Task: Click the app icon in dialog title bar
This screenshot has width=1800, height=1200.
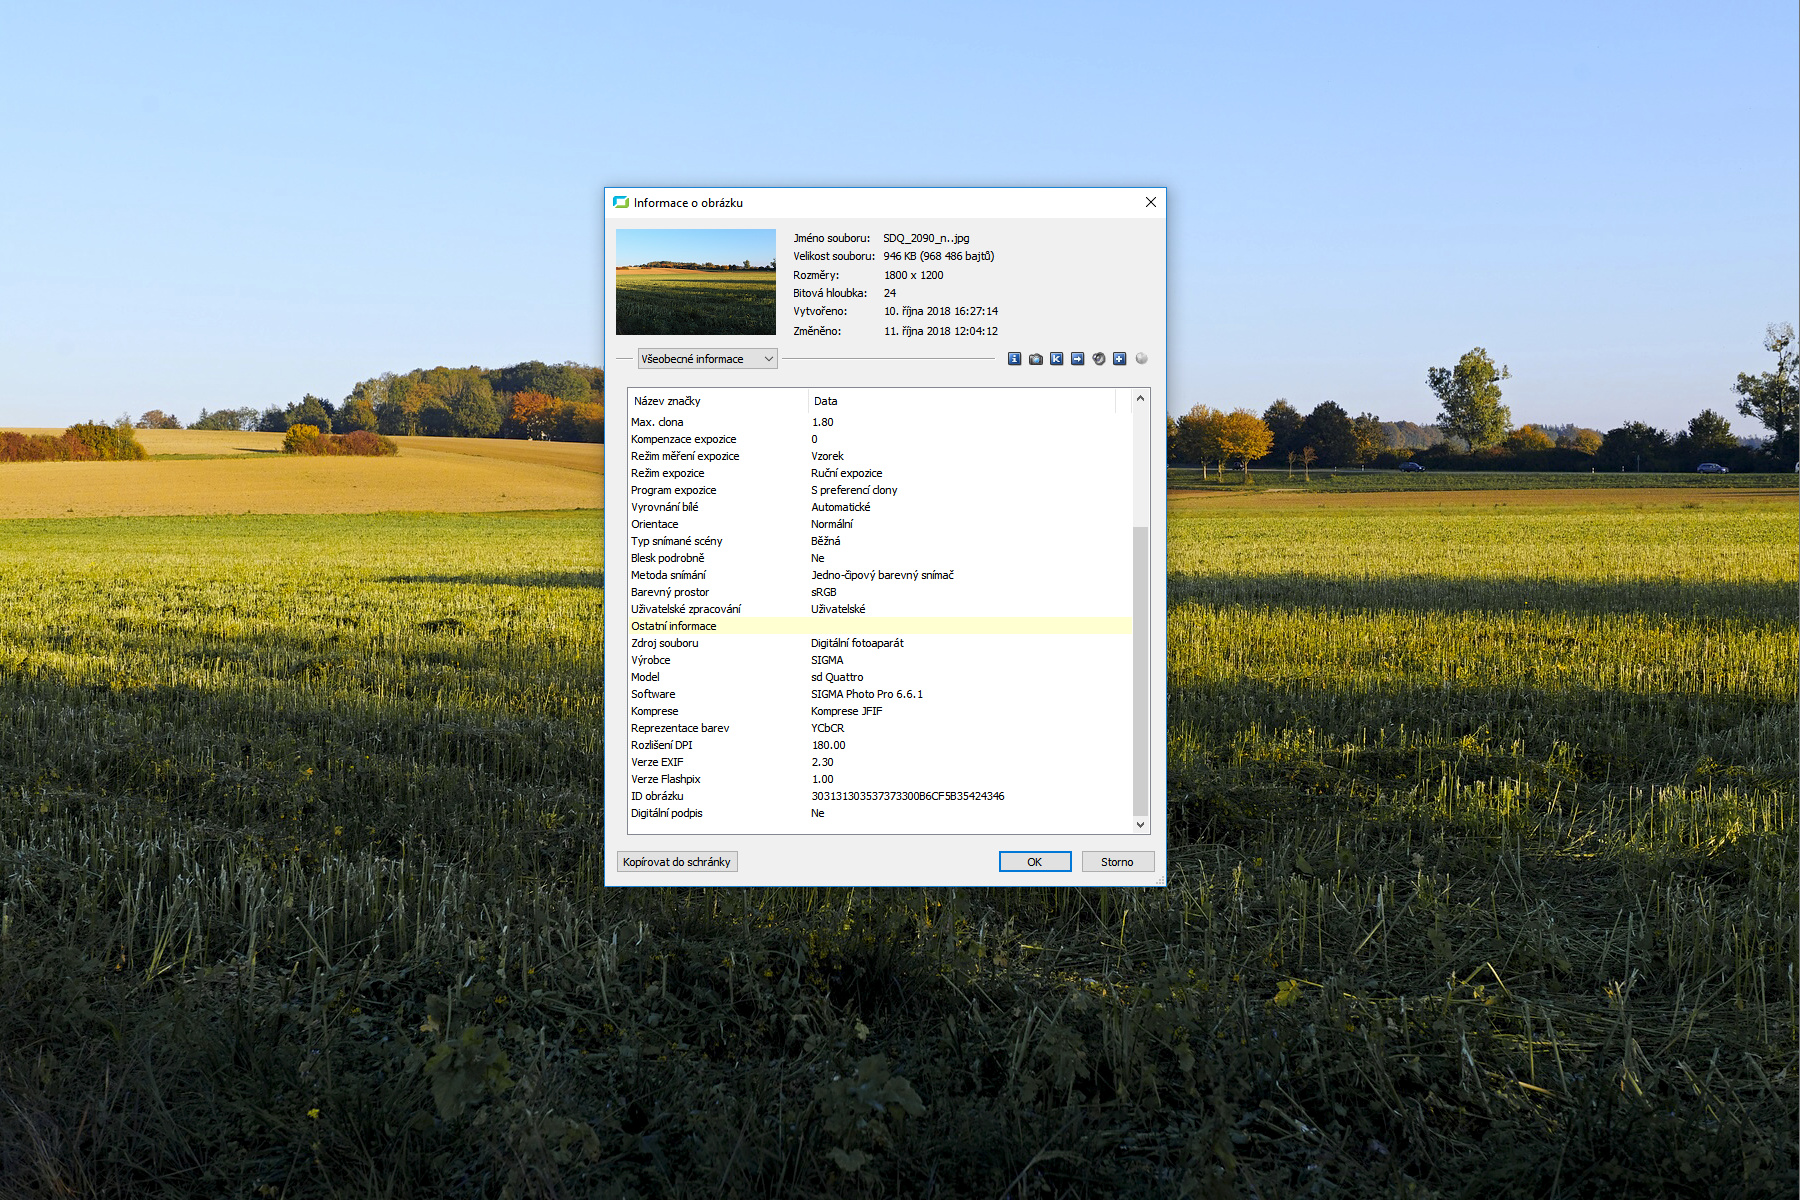Action: 621,202
